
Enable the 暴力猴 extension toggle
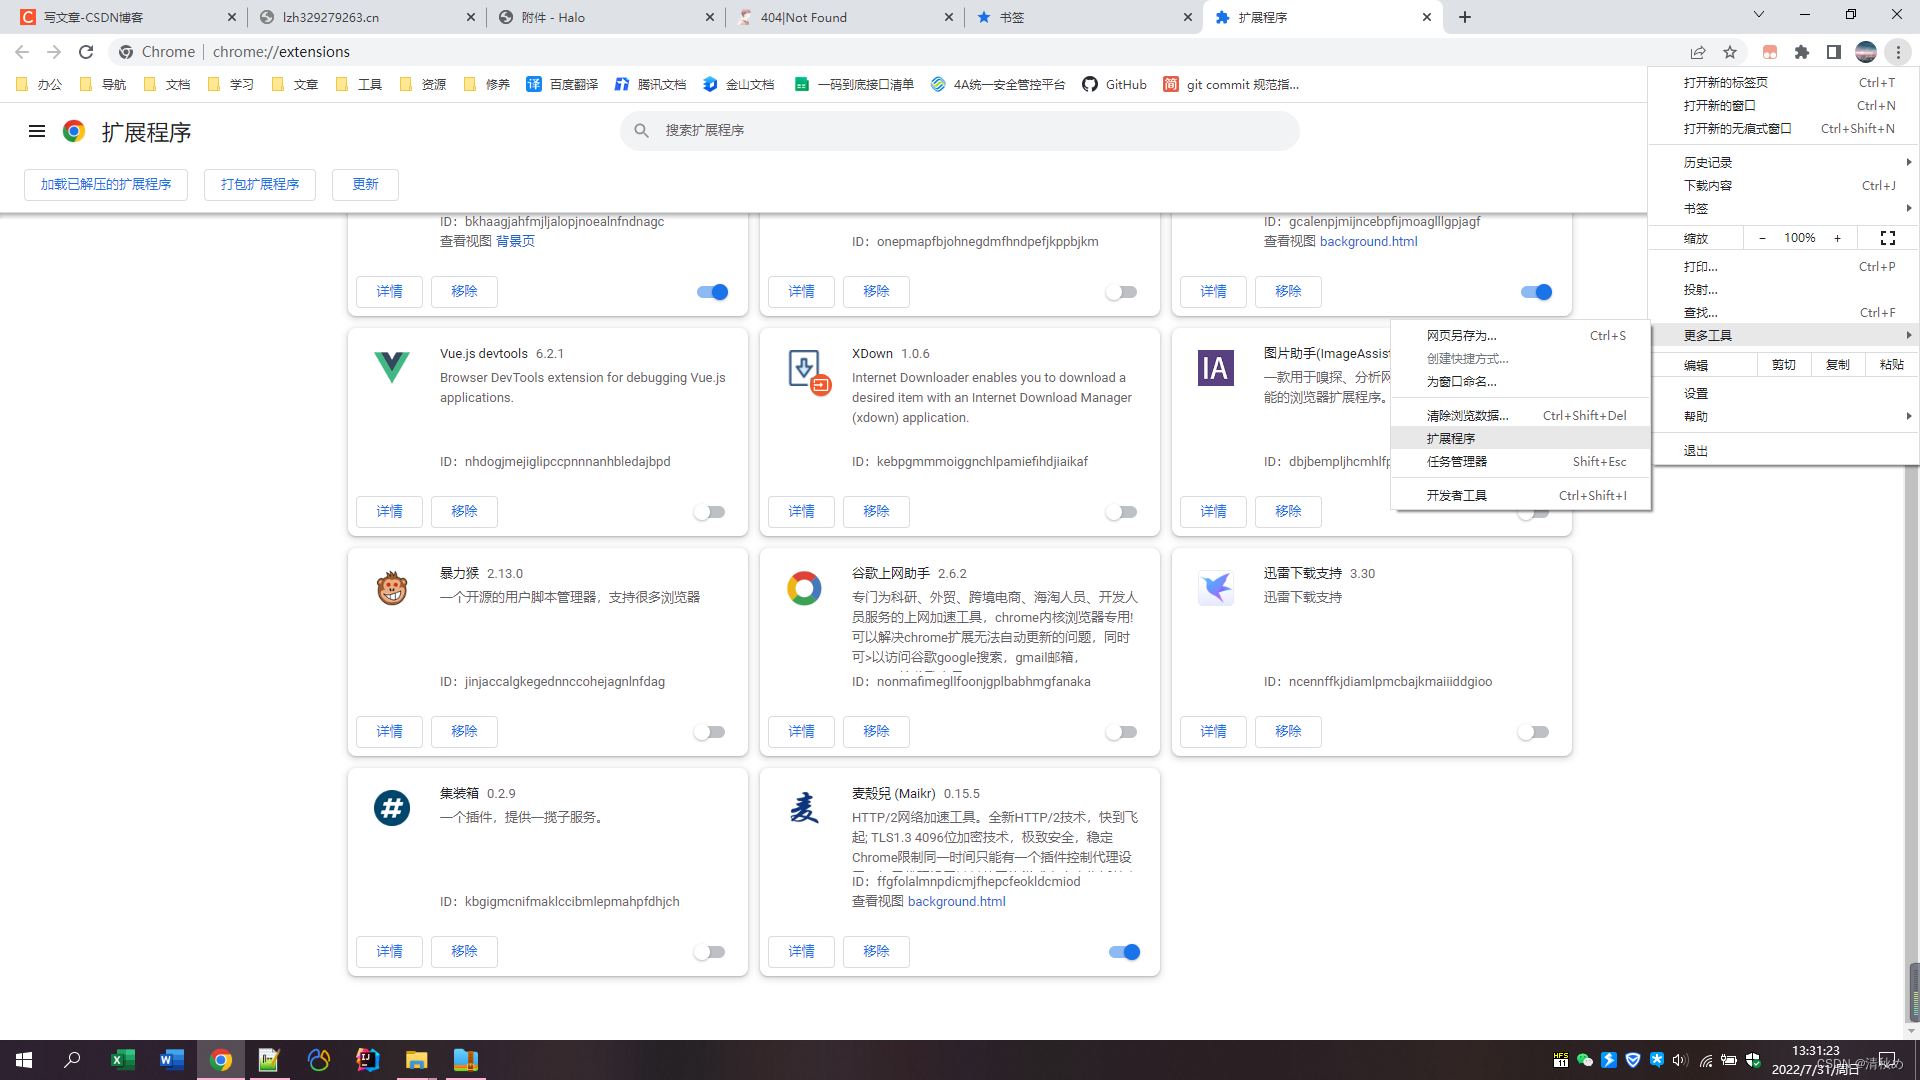point(710,731)
